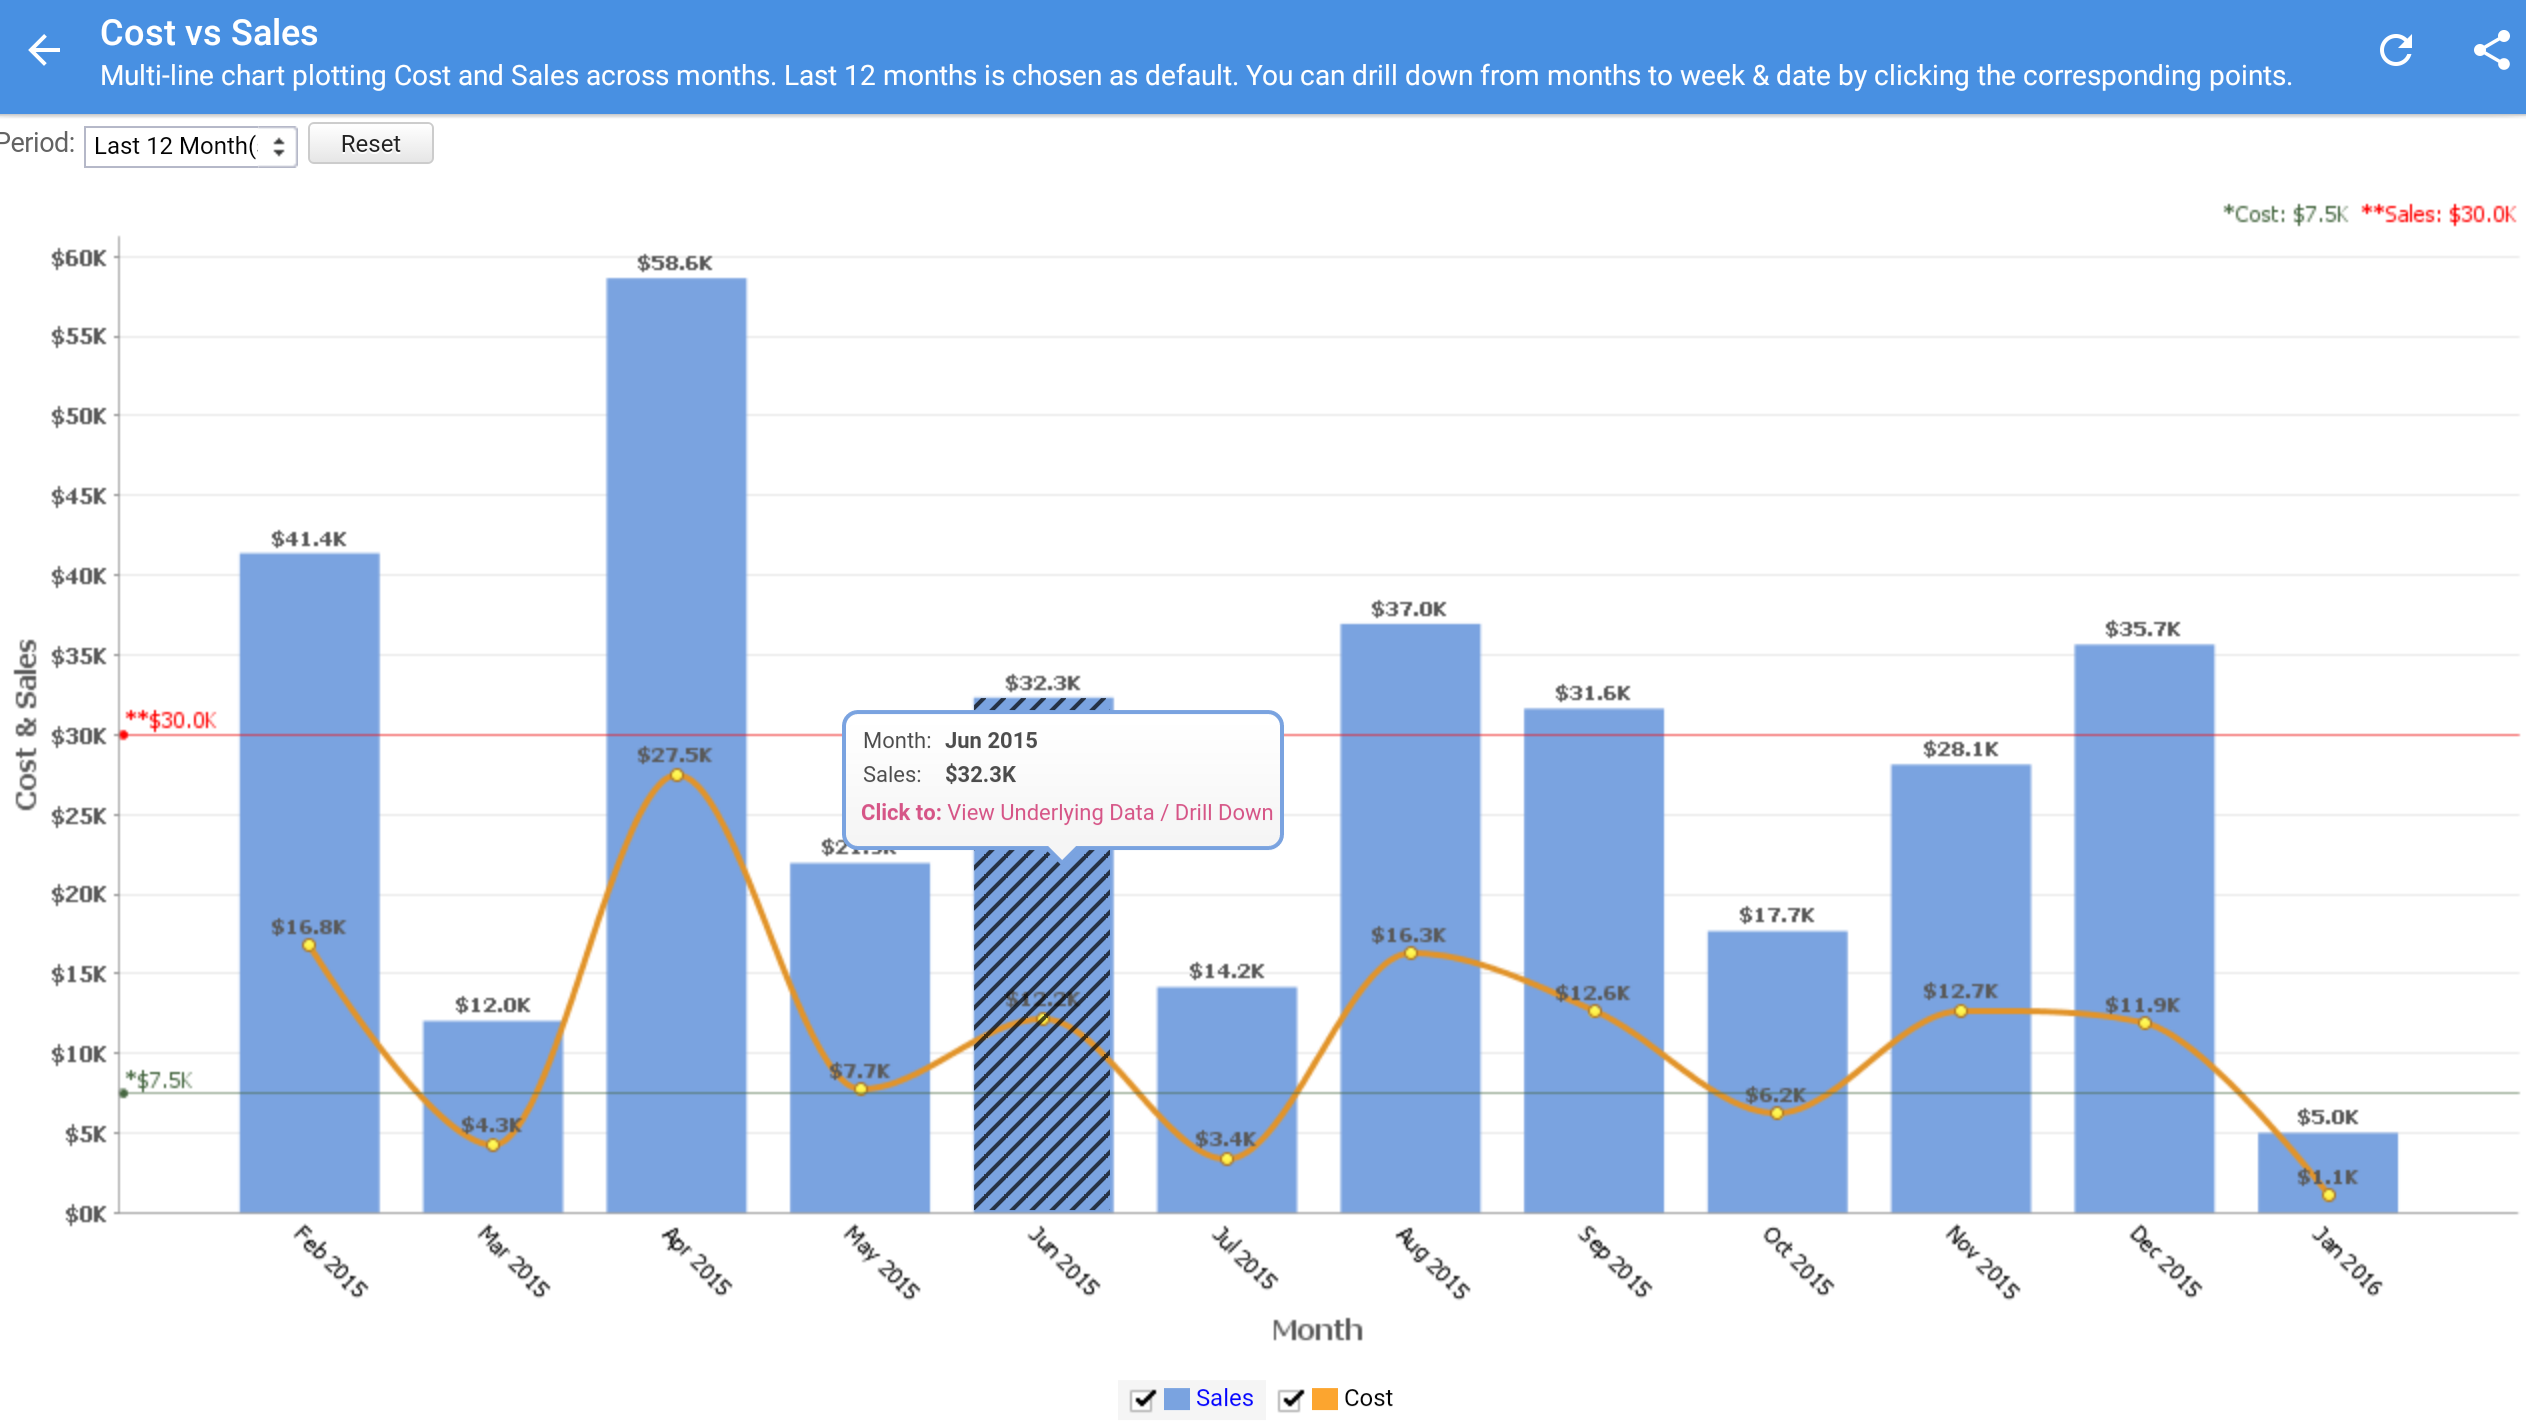Click the Nov 2015 cost point $12.7K

click(1961, 1011)
